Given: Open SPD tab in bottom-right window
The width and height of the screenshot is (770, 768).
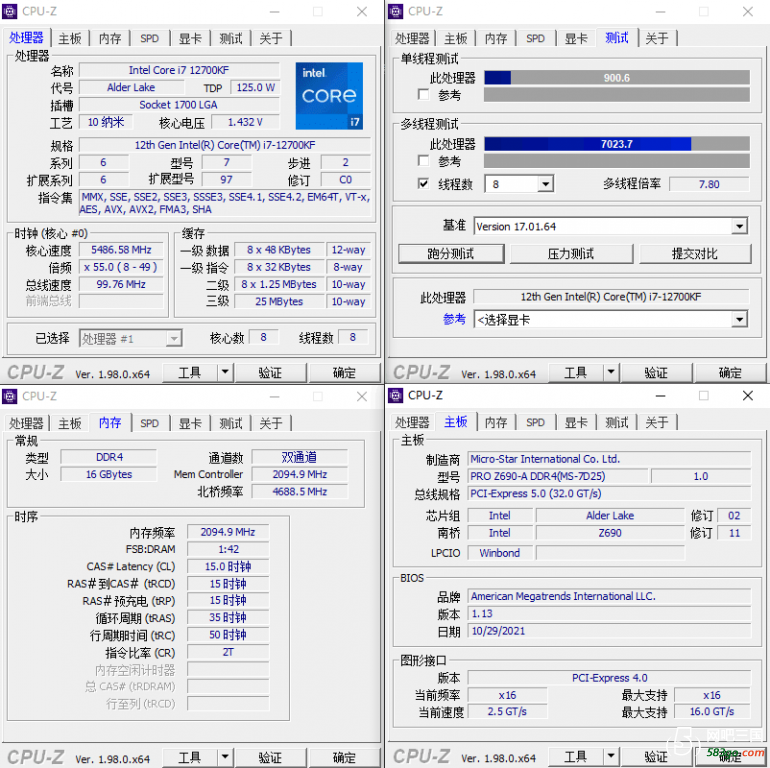Looking at the screenshot, I should pyautogui.click(x=536, y=422).
